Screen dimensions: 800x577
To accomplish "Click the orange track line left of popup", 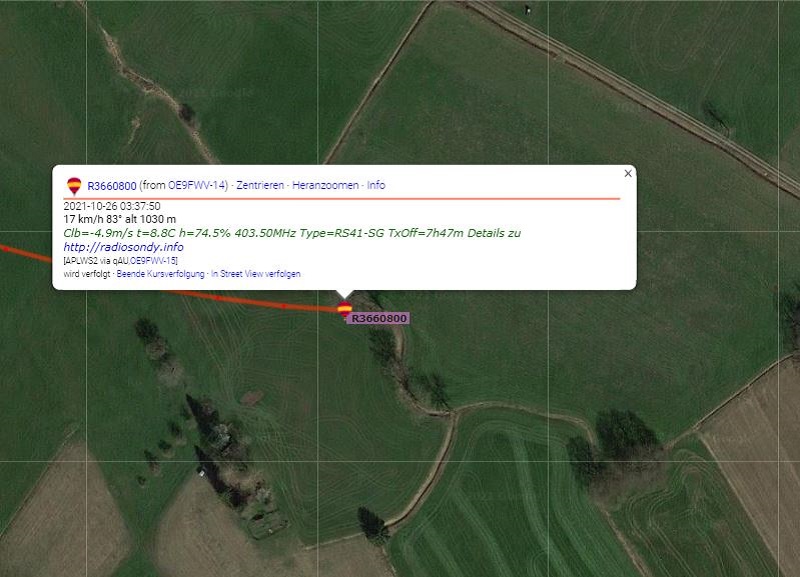I will (x=26, y=253).
